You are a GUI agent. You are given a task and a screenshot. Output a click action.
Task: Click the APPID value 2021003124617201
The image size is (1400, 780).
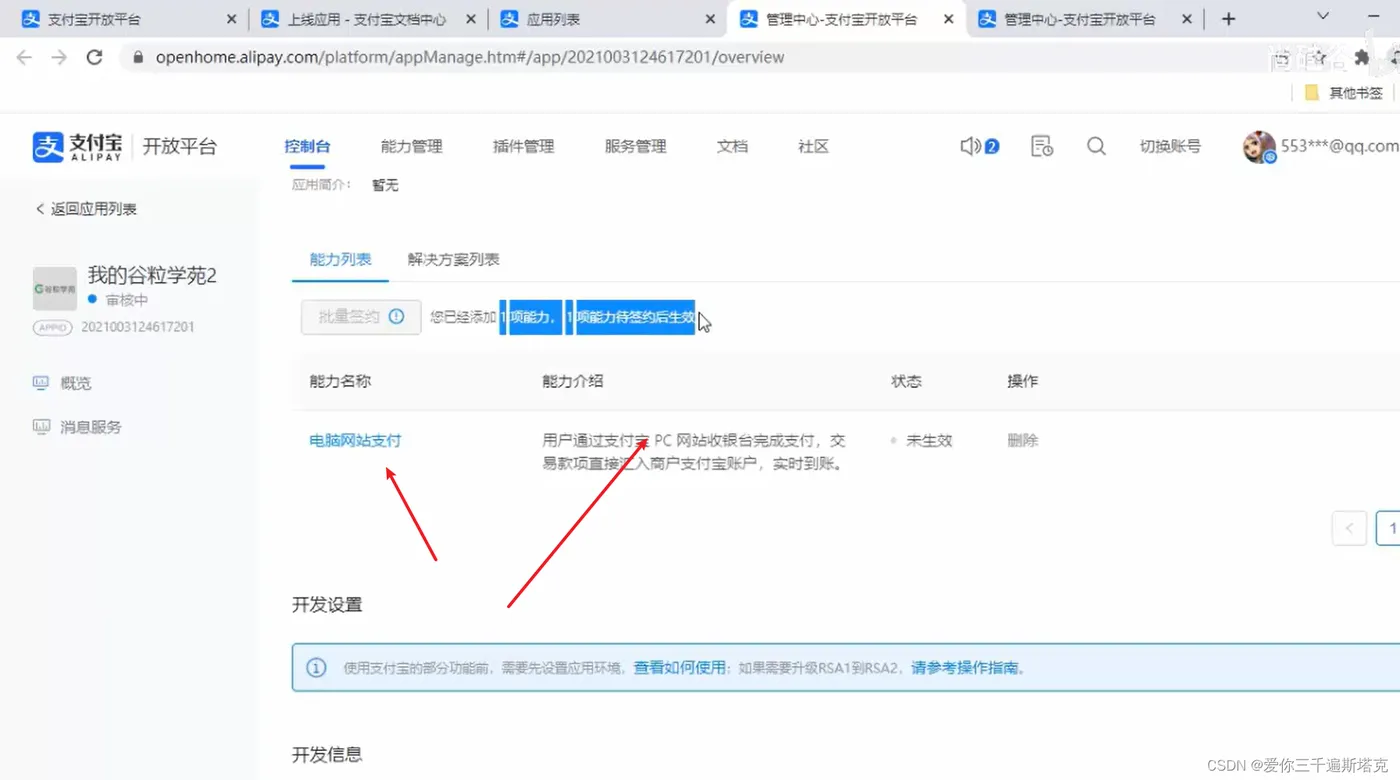(x=137, y=327)
